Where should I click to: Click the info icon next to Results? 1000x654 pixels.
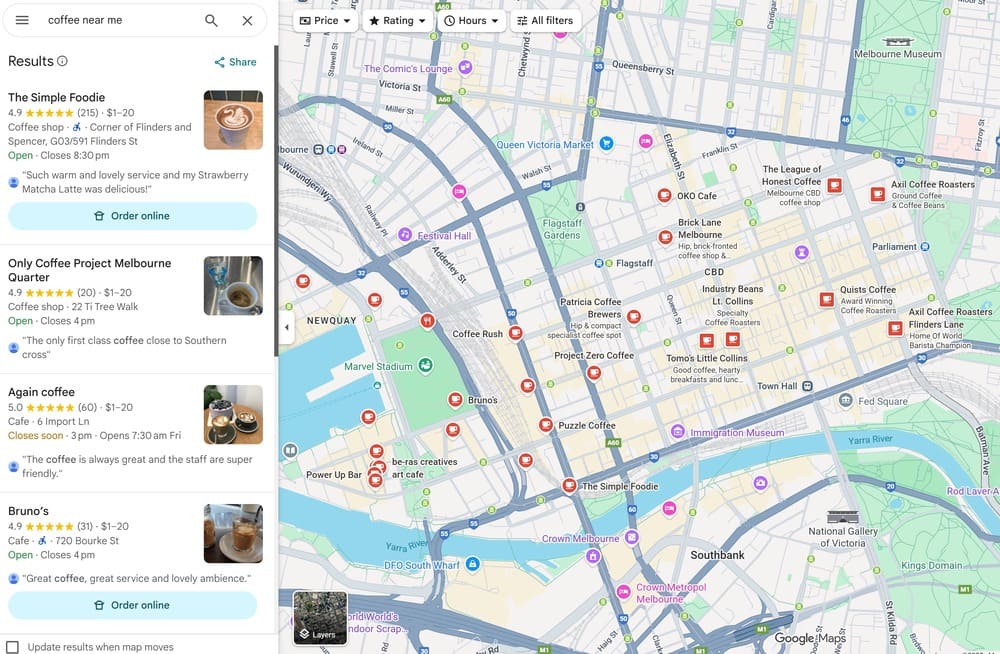(63, 61)
